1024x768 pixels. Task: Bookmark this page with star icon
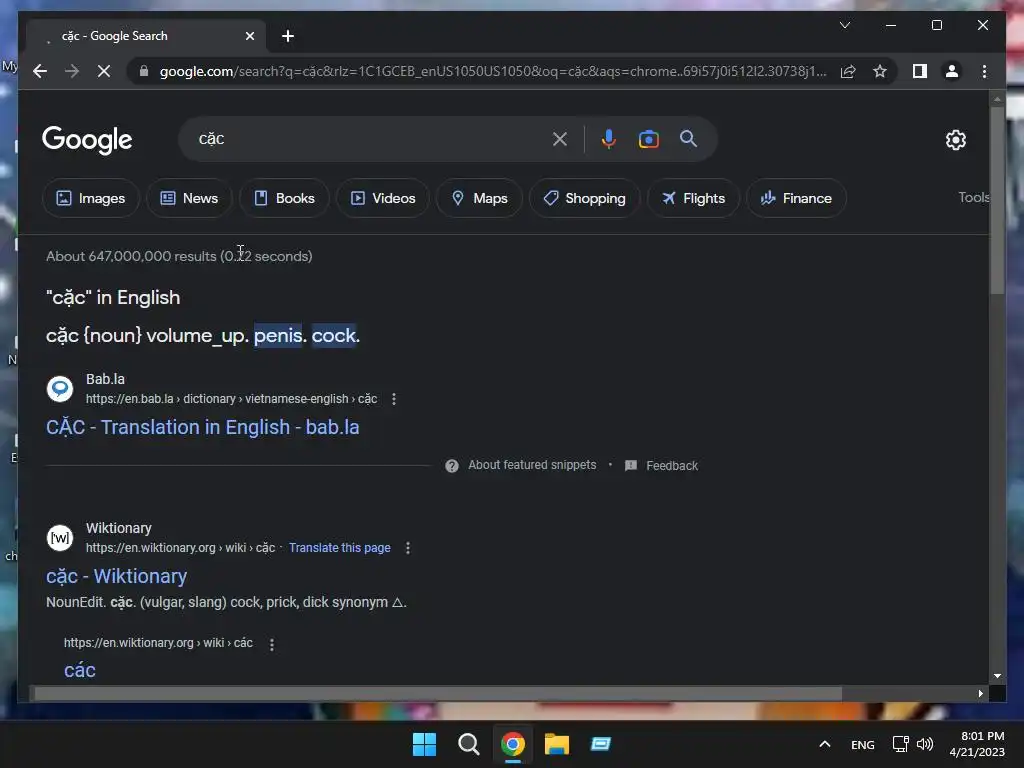coord(880,71)
